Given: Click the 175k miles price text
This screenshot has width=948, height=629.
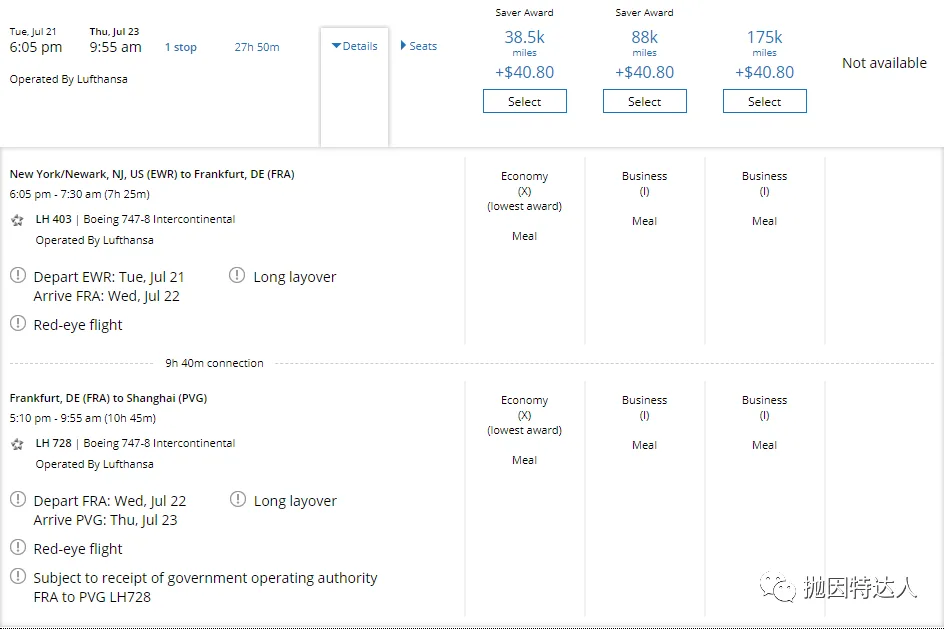Looking at the screenshot, I should [764, 38].
